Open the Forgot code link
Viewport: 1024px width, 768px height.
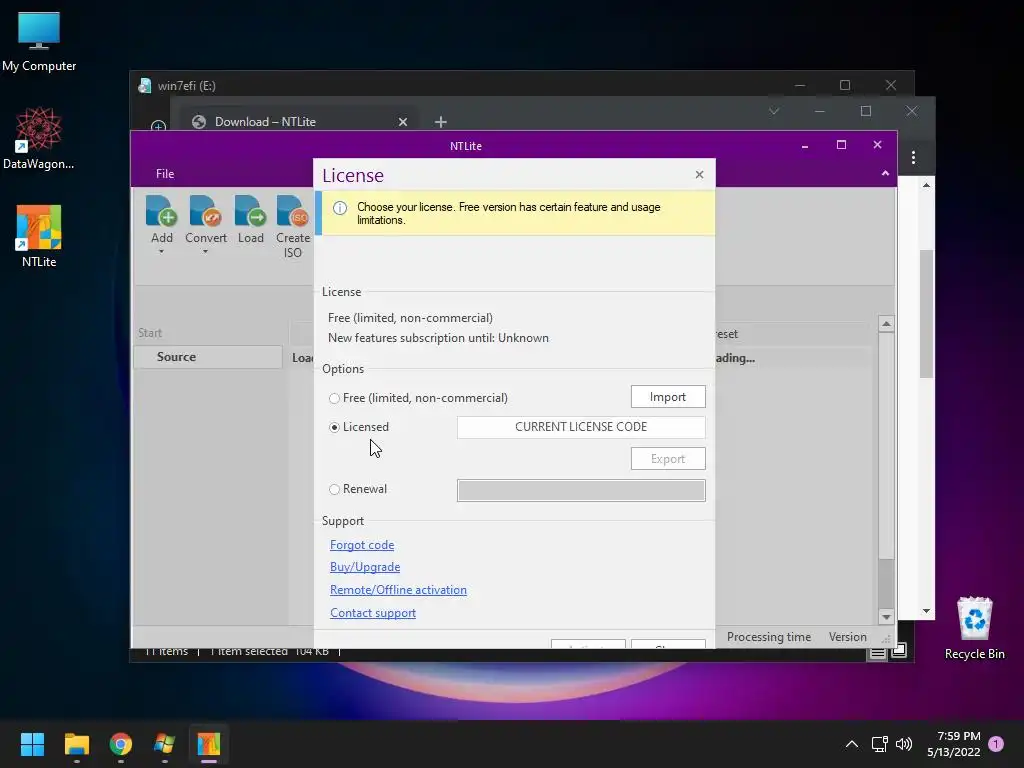point(362,545)
